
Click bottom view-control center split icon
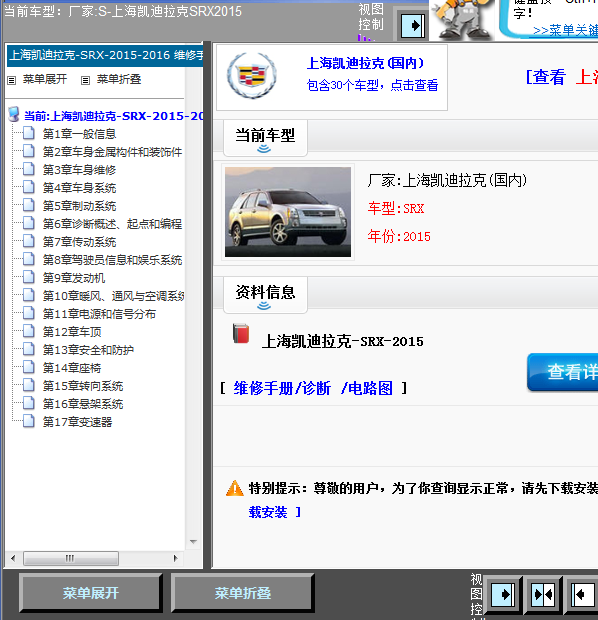543,594
